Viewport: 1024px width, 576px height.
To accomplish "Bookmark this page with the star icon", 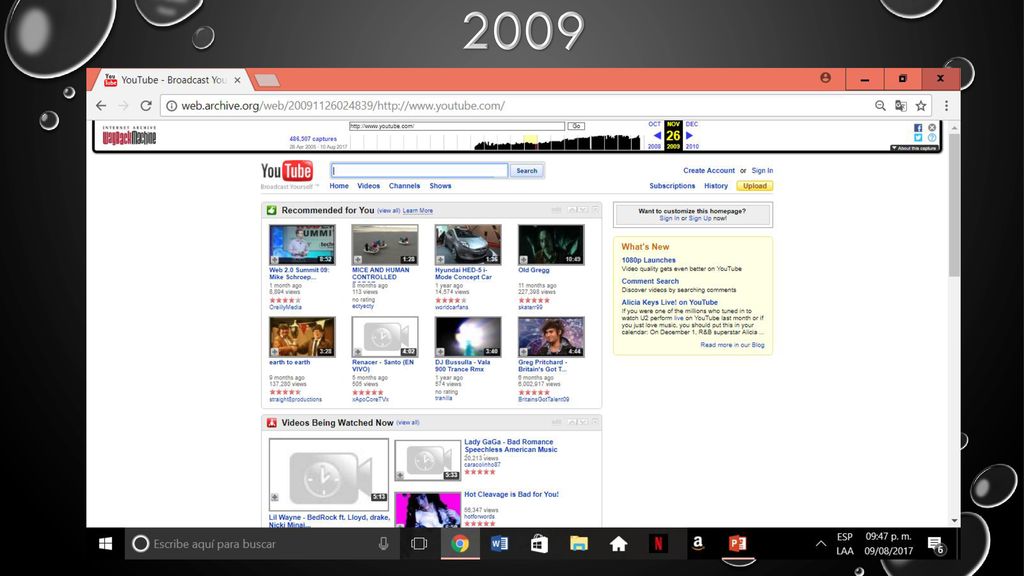I will (921, 106).
